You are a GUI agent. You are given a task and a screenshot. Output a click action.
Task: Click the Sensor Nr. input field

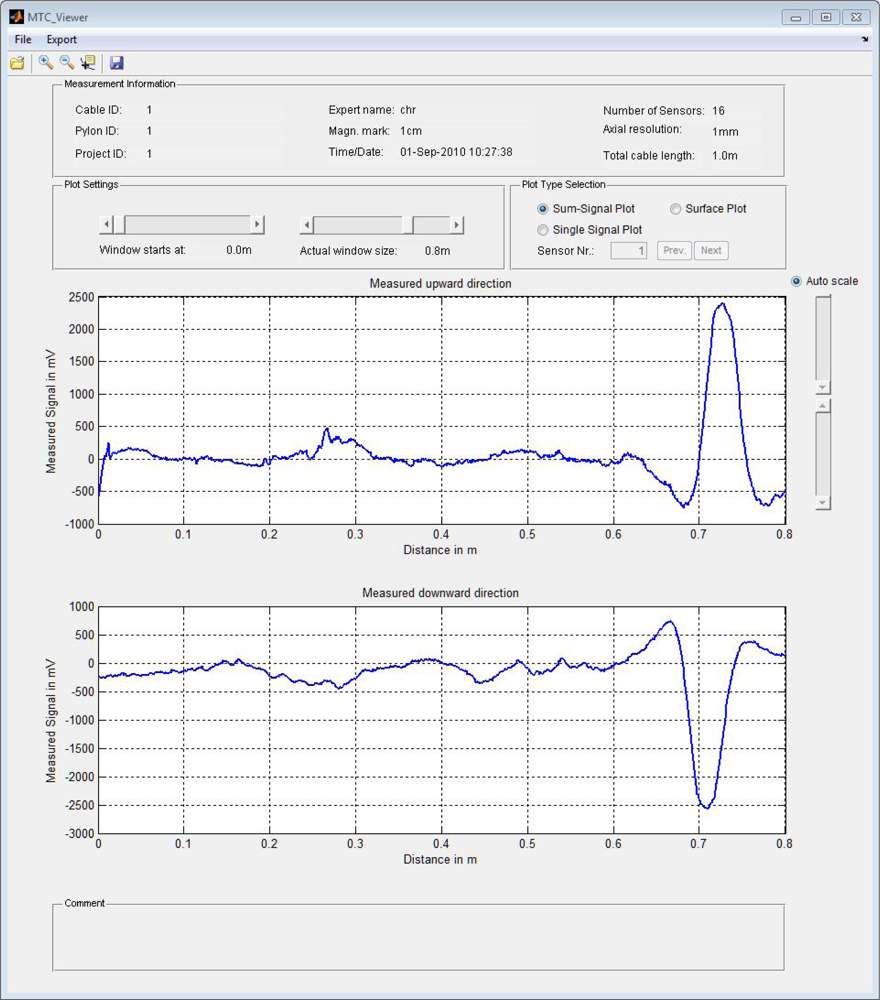(629, 251)
